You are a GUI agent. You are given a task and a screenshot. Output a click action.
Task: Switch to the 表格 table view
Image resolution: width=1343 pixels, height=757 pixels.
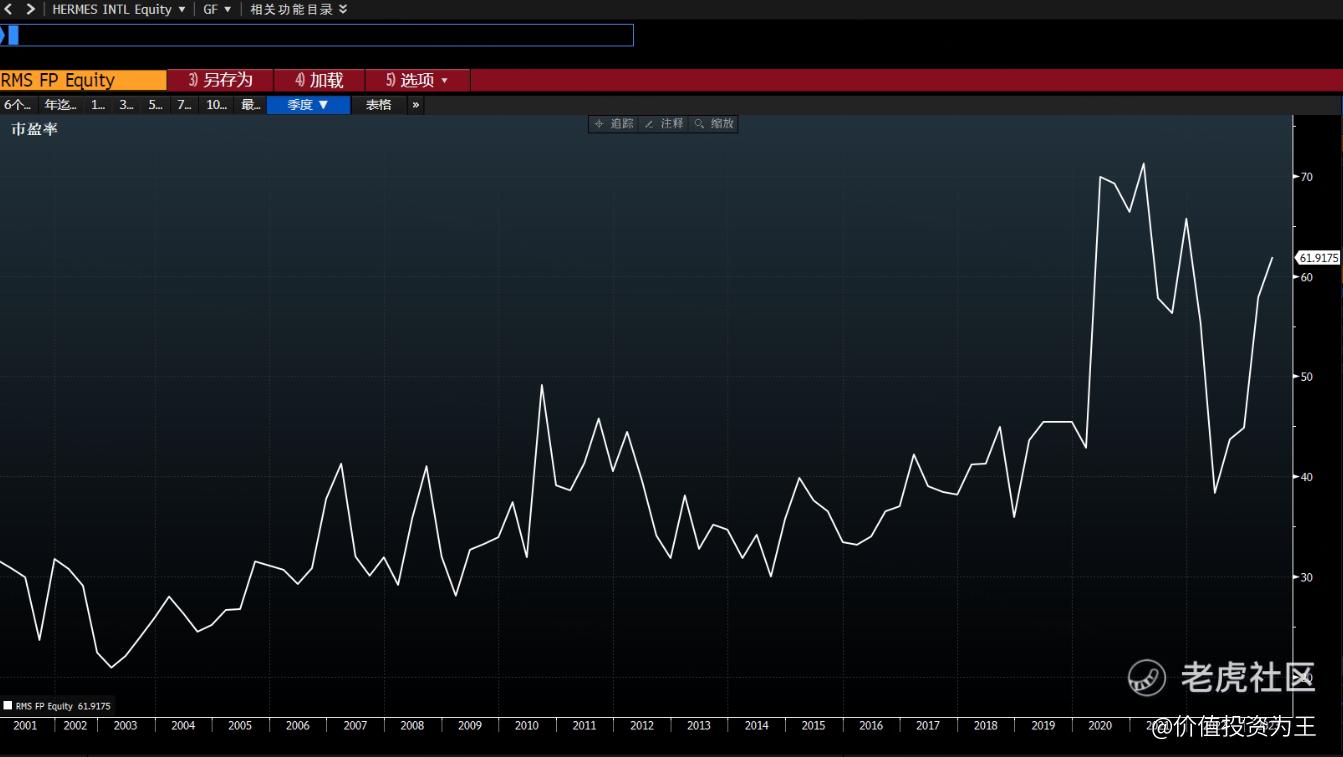(378, 105)
